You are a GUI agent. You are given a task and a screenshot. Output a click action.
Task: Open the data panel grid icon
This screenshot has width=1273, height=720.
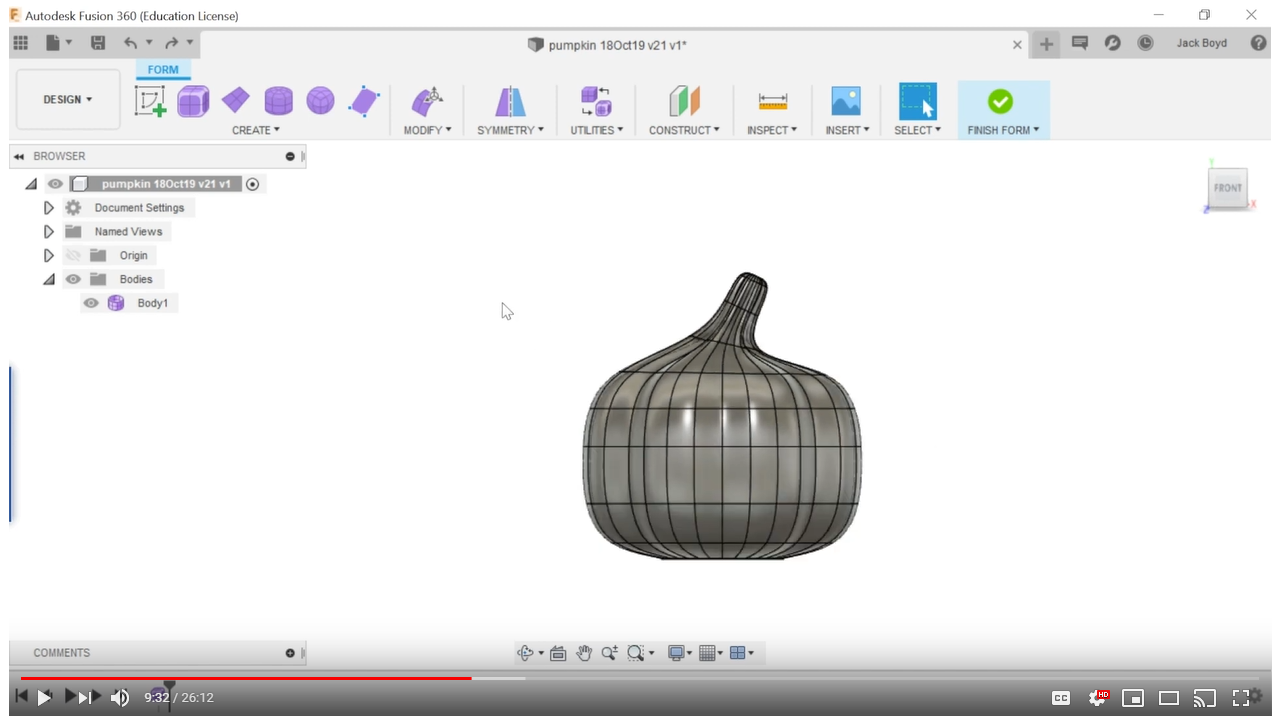20,43
